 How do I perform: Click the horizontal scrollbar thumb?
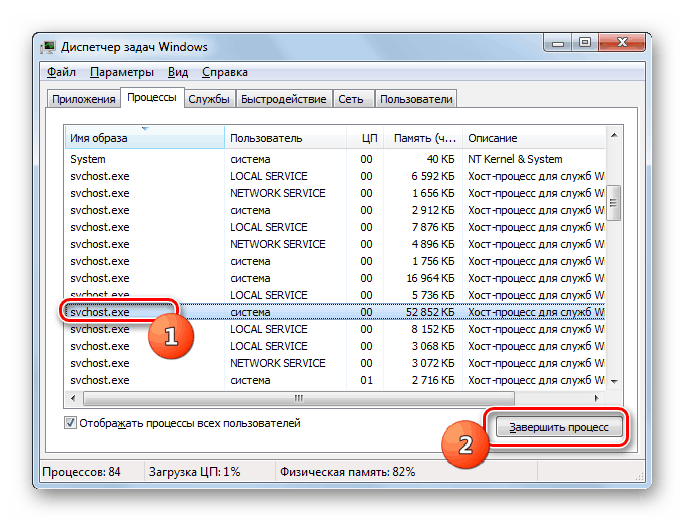click(299, 398)
